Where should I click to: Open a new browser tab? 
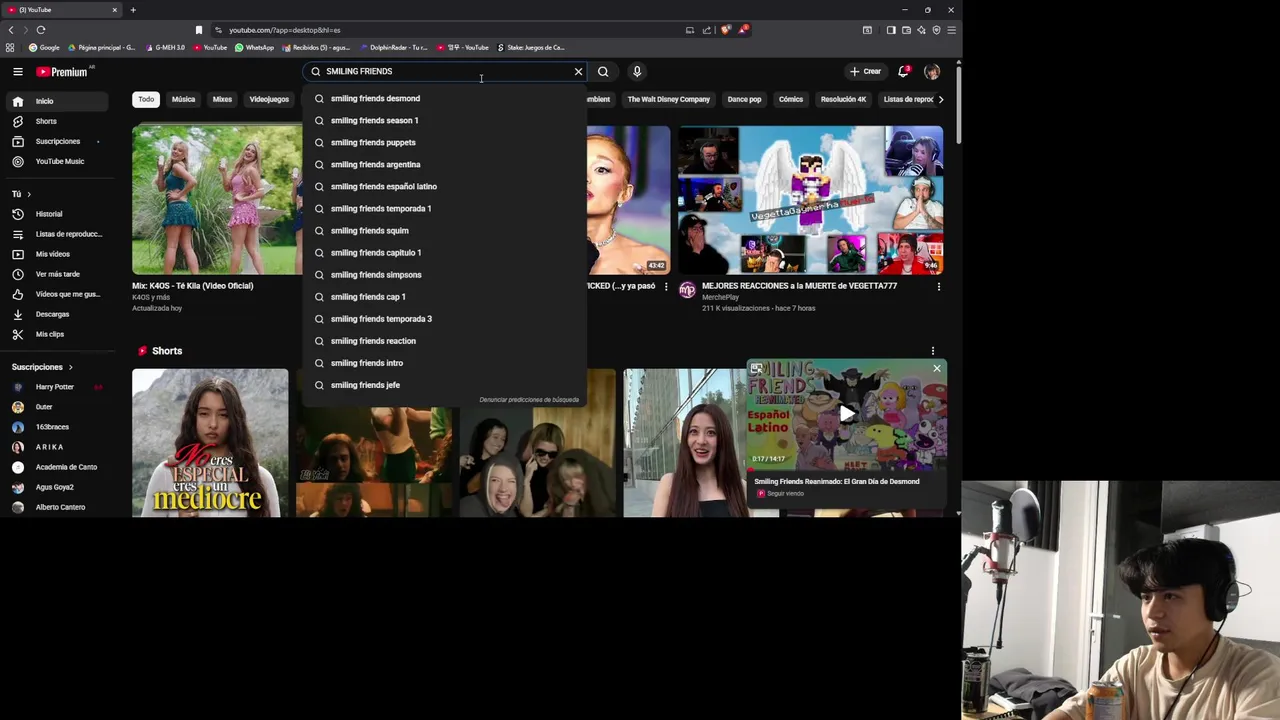(133, 10)
